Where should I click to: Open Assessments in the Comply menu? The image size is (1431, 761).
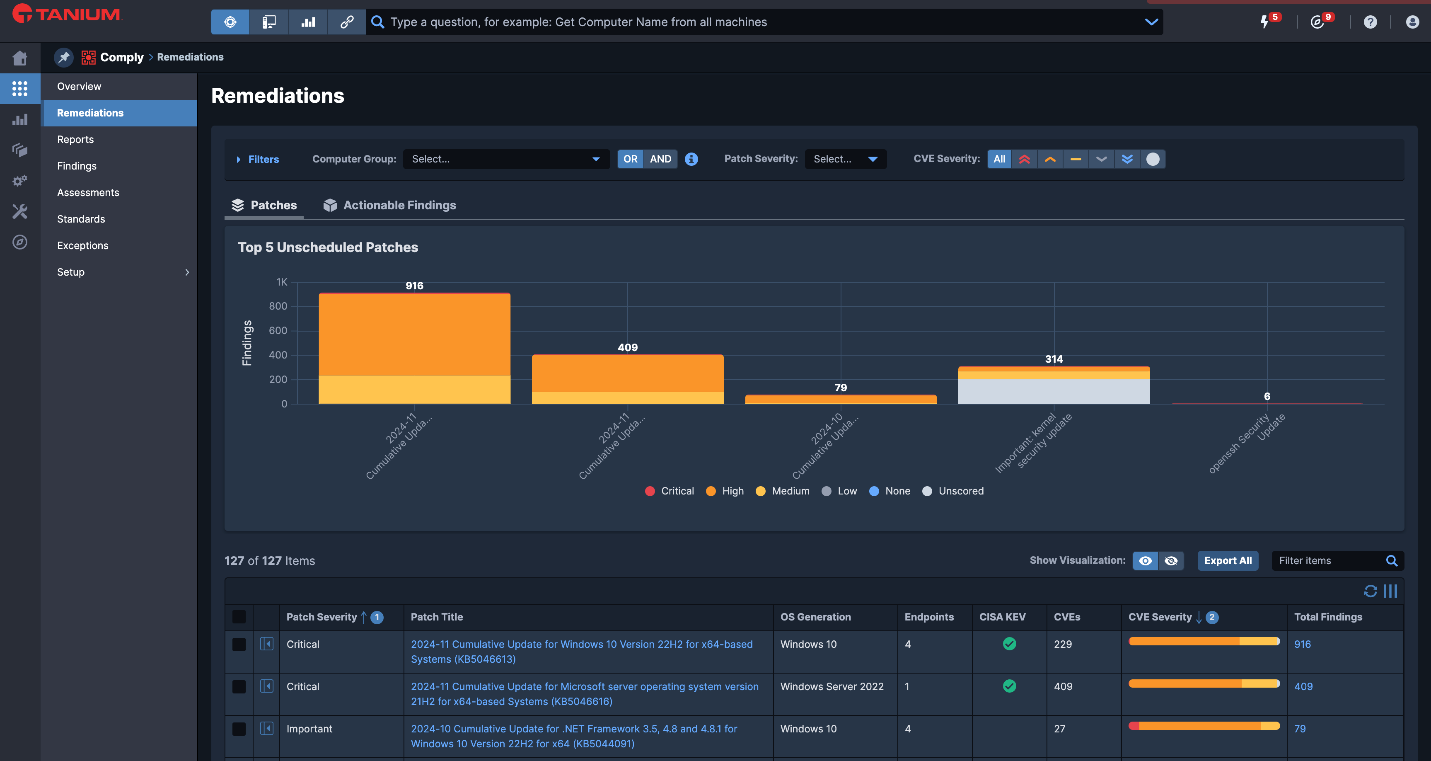tap(120, 193)
